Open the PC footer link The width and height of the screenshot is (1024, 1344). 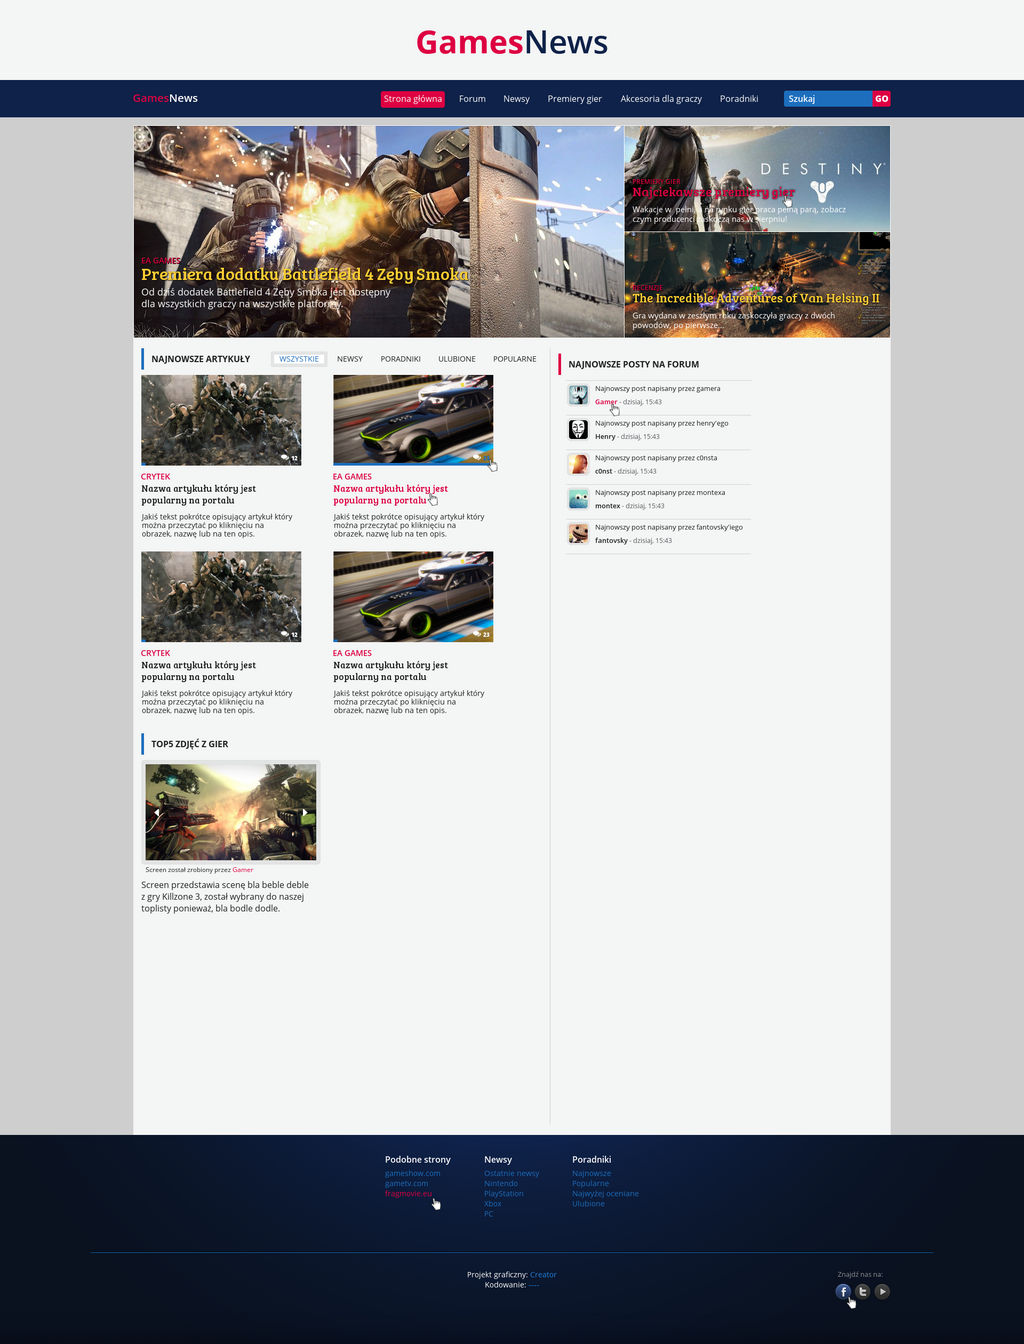pyautogui.click(x=489, y=1214)
